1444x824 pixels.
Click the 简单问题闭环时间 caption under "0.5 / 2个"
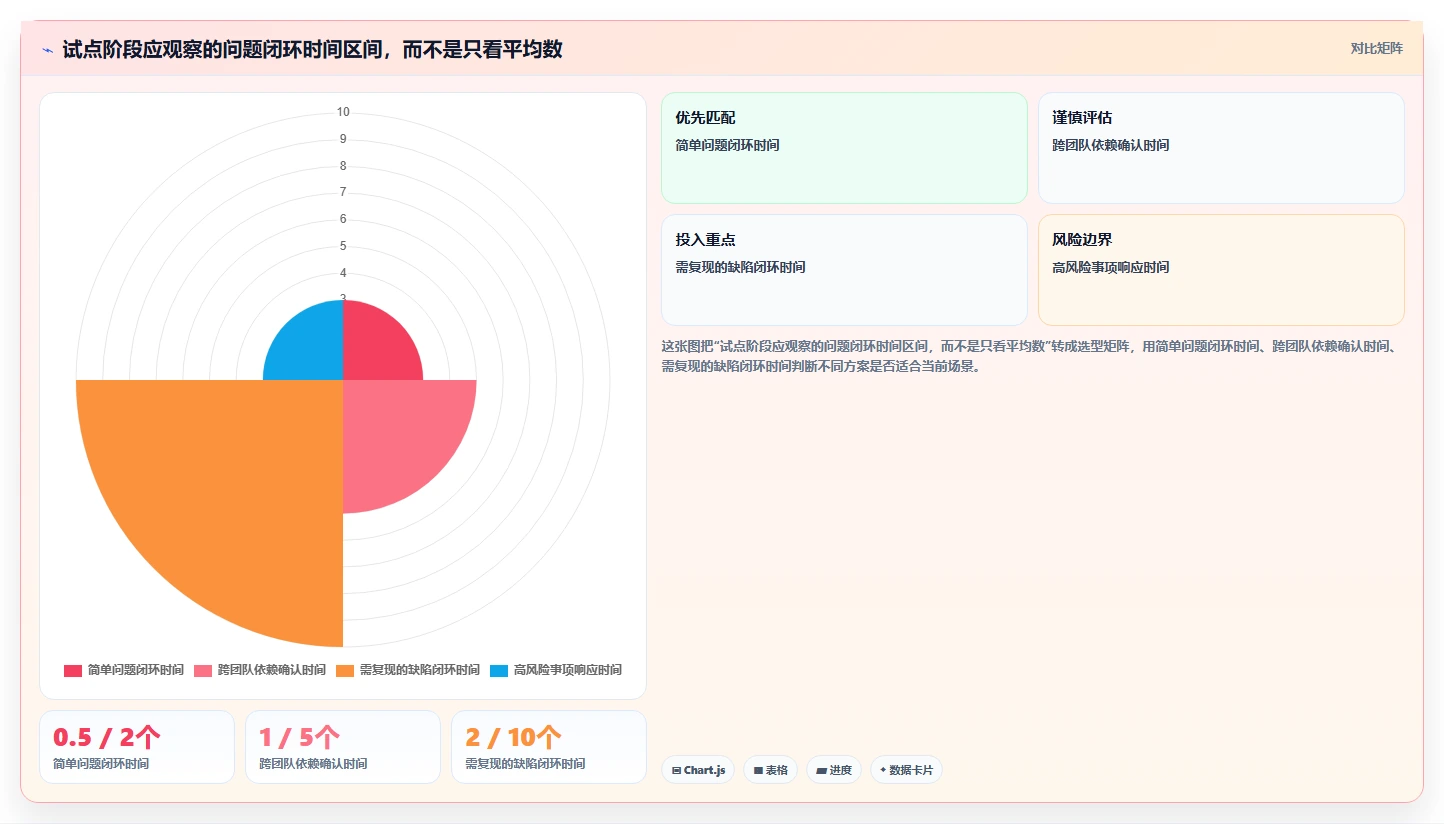101,764
